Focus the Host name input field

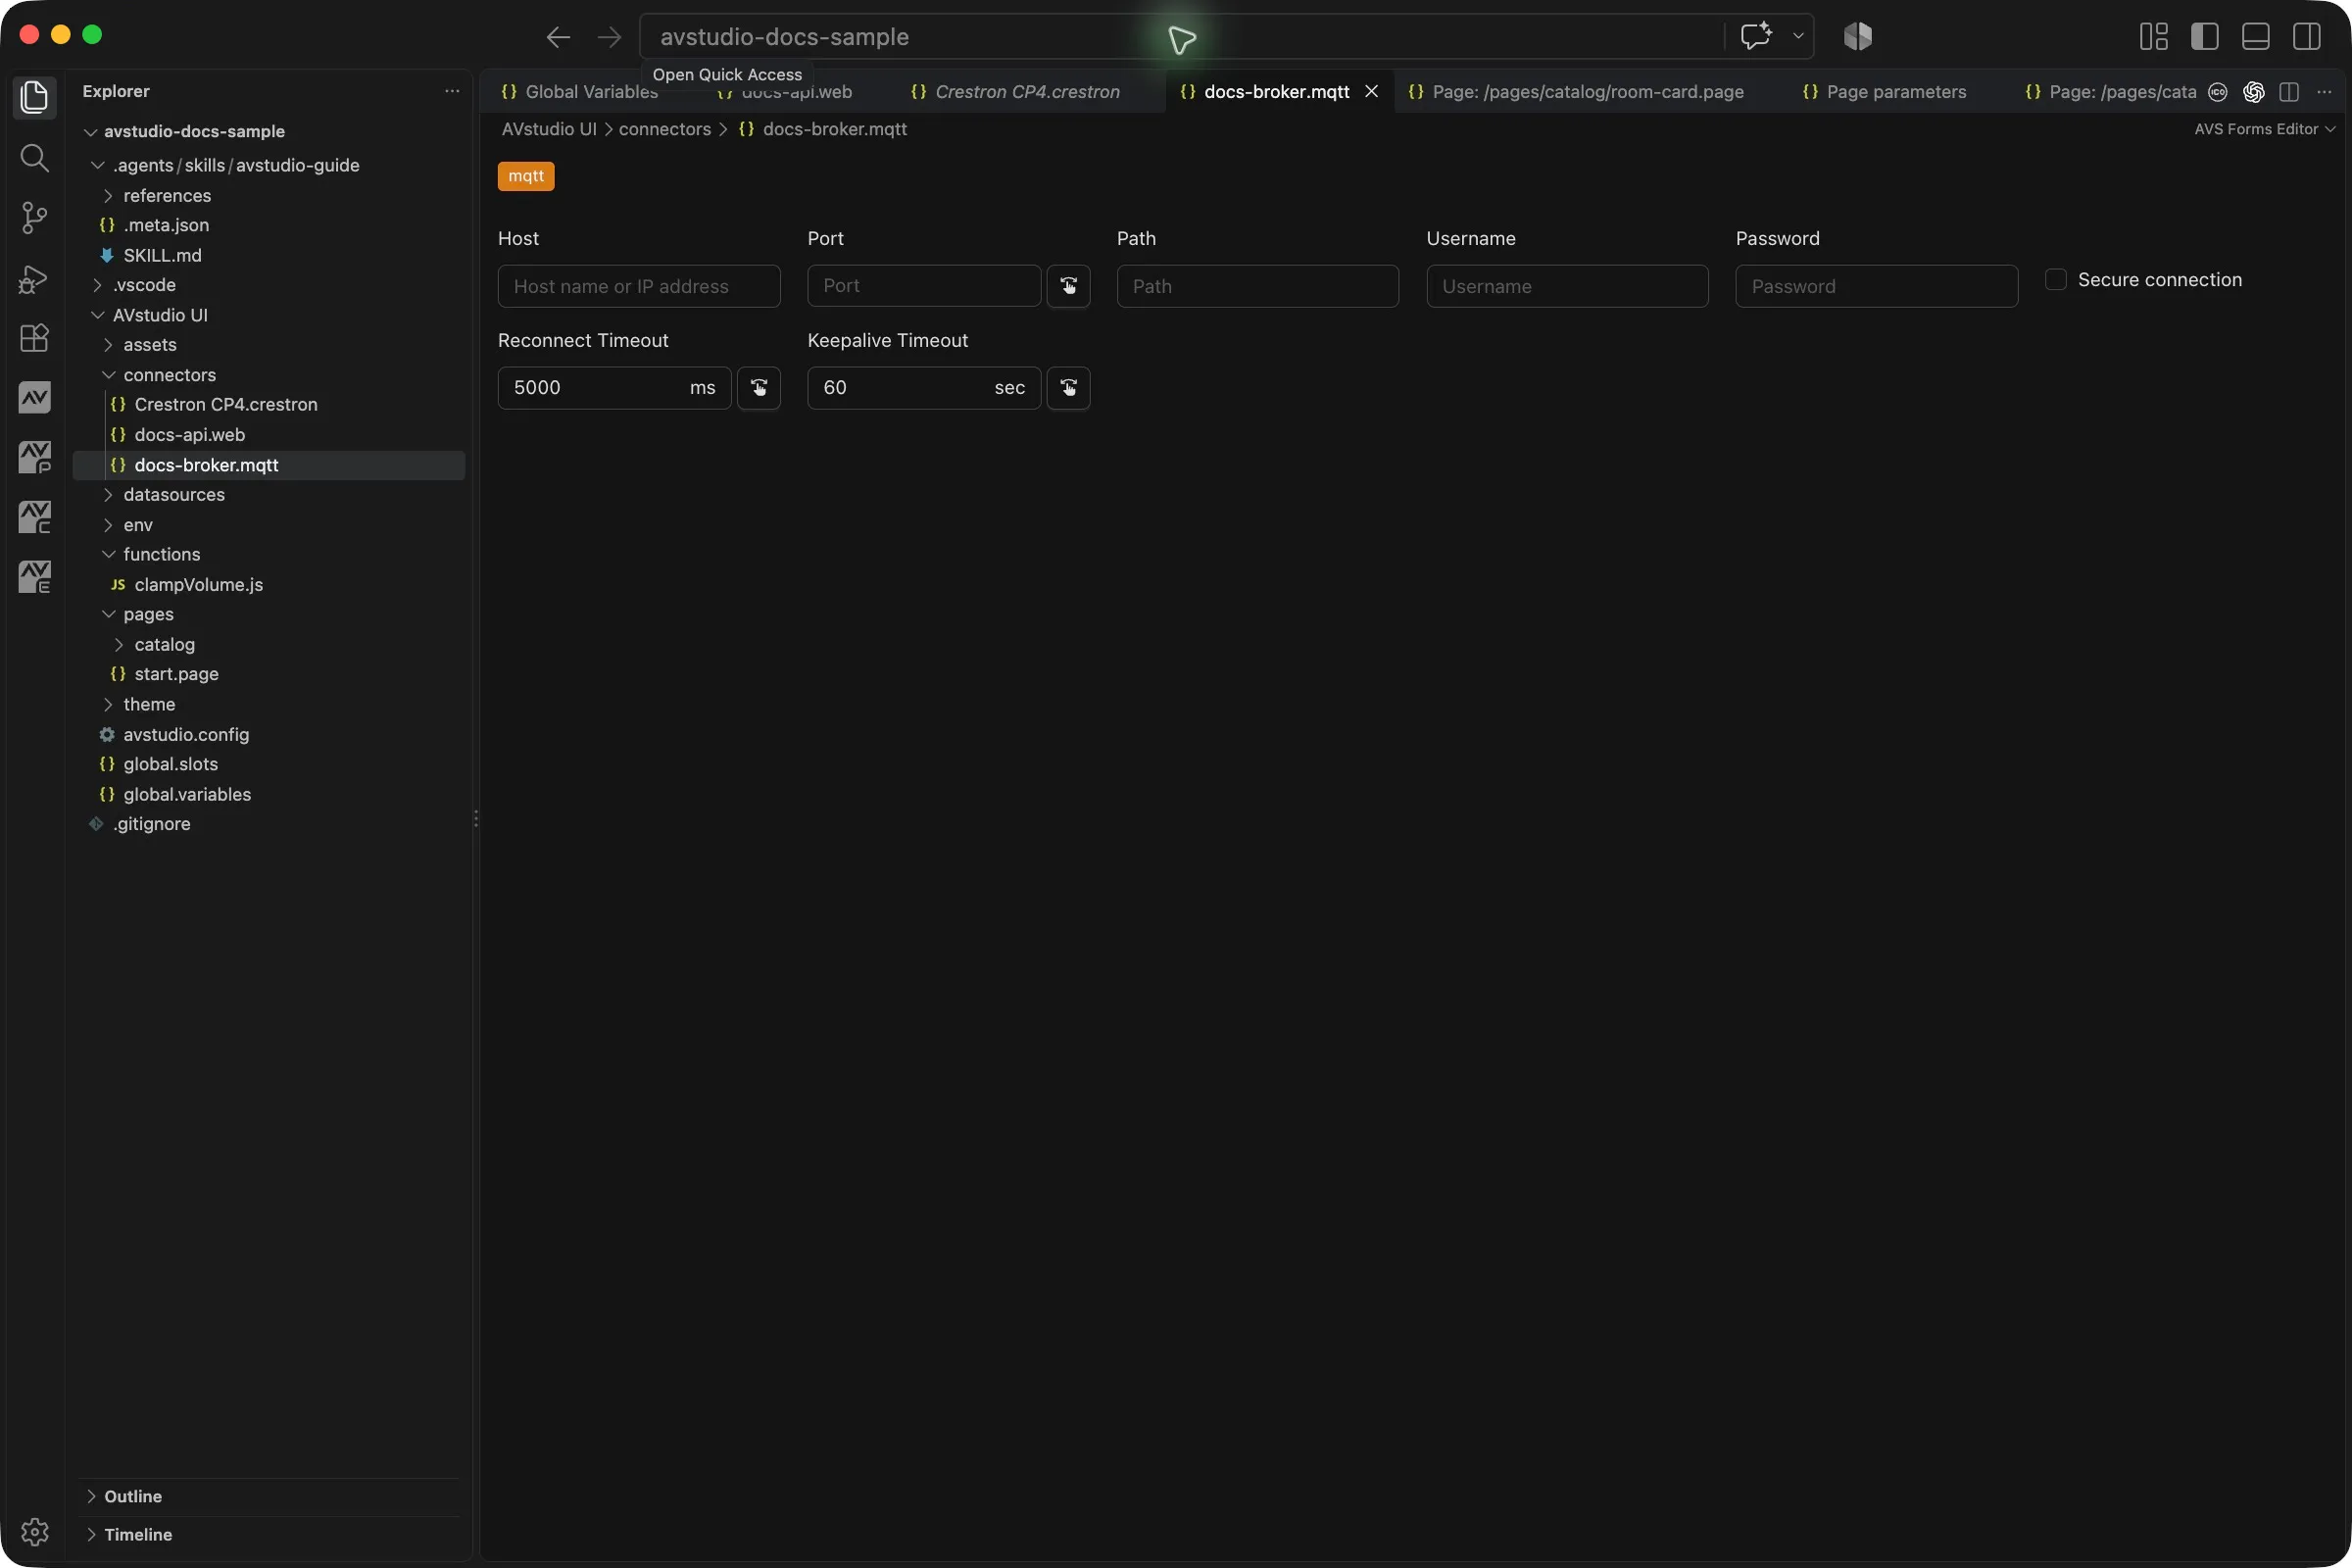pyautogui.click(x=639, y=286)
